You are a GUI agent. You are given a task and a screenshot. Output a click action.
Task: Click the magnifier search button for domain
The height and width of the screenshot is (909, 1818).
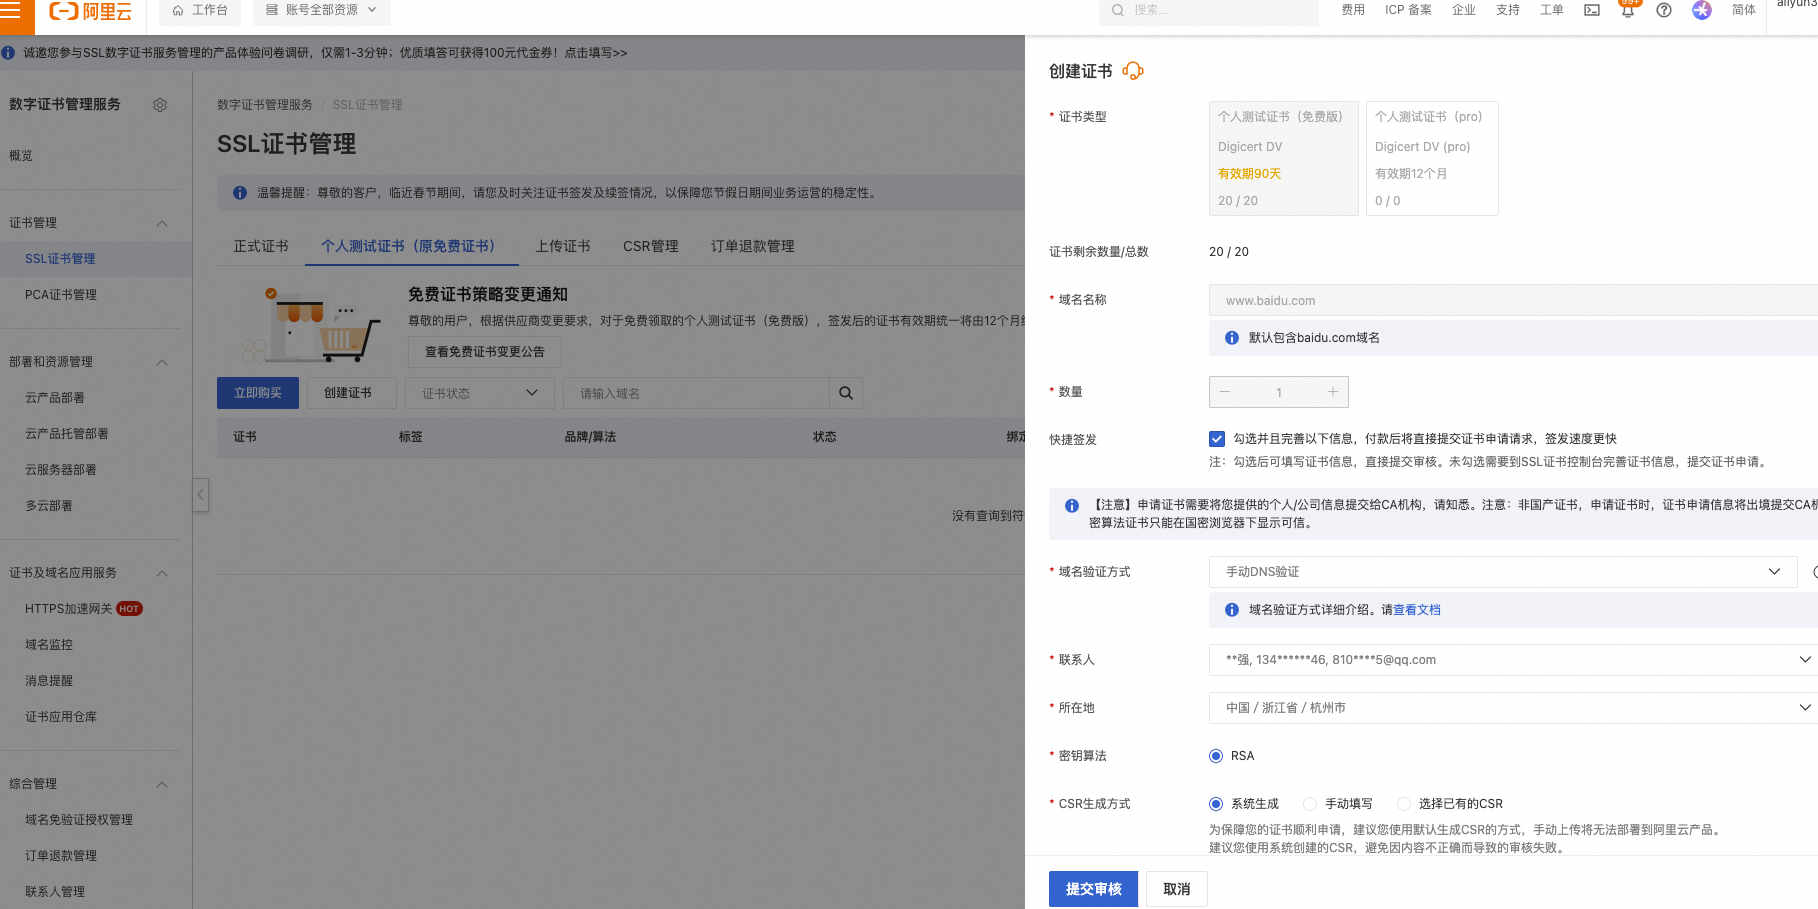[x=846, y=393]
